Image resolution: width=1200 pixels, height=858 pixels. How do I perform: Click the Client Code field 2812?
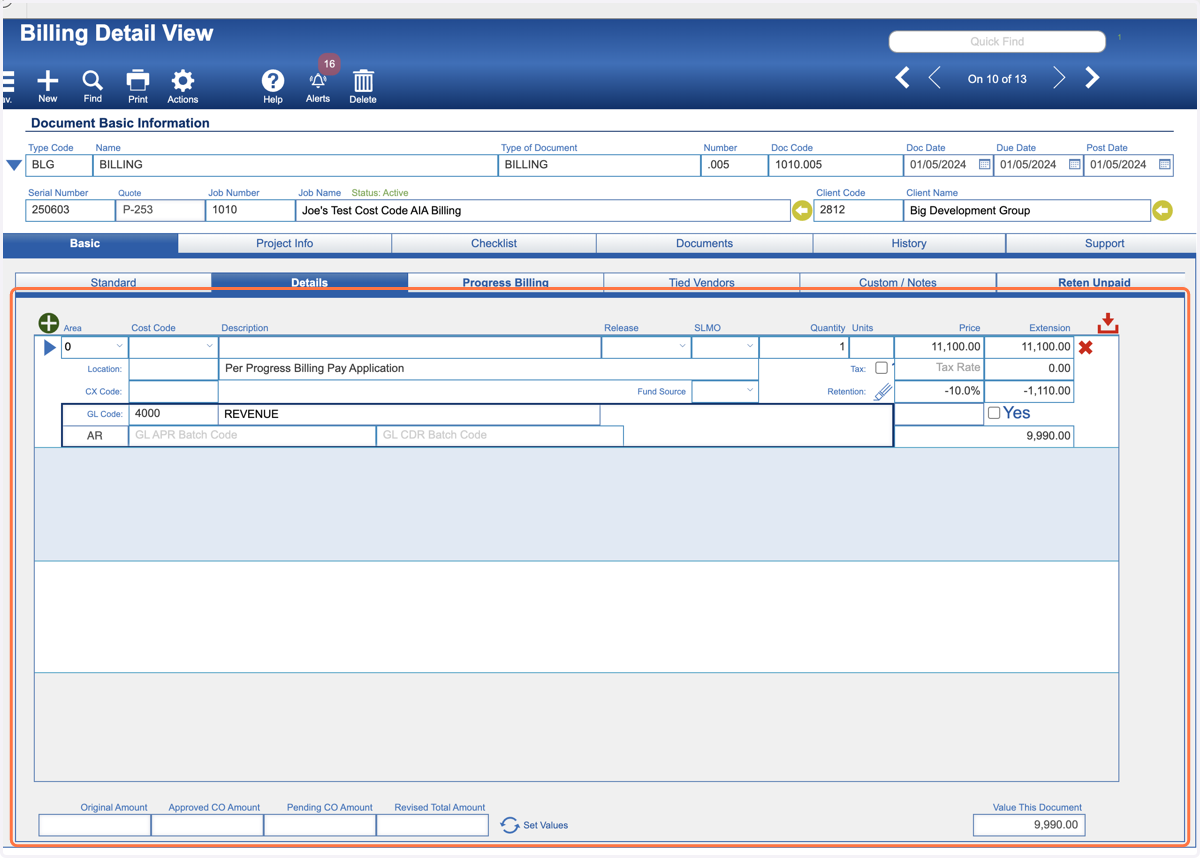point(858,211)
